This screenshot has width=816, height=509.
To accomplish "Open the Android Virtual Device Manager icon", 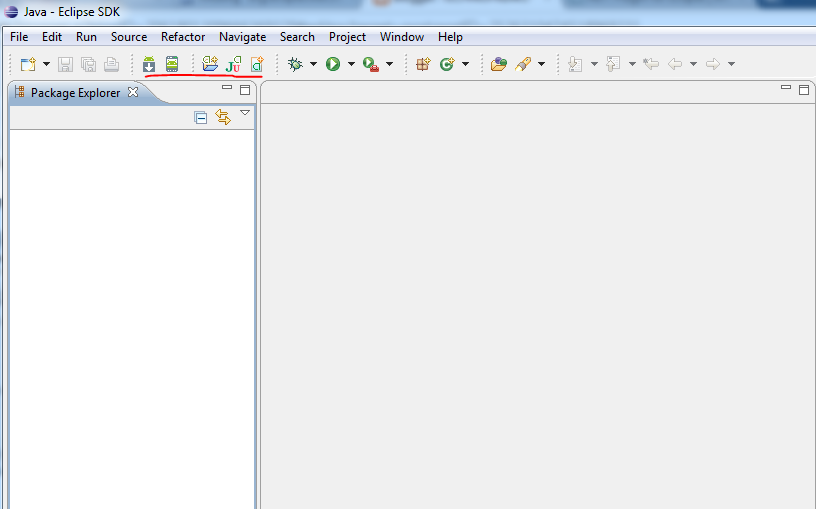I will tap(172, 64).
